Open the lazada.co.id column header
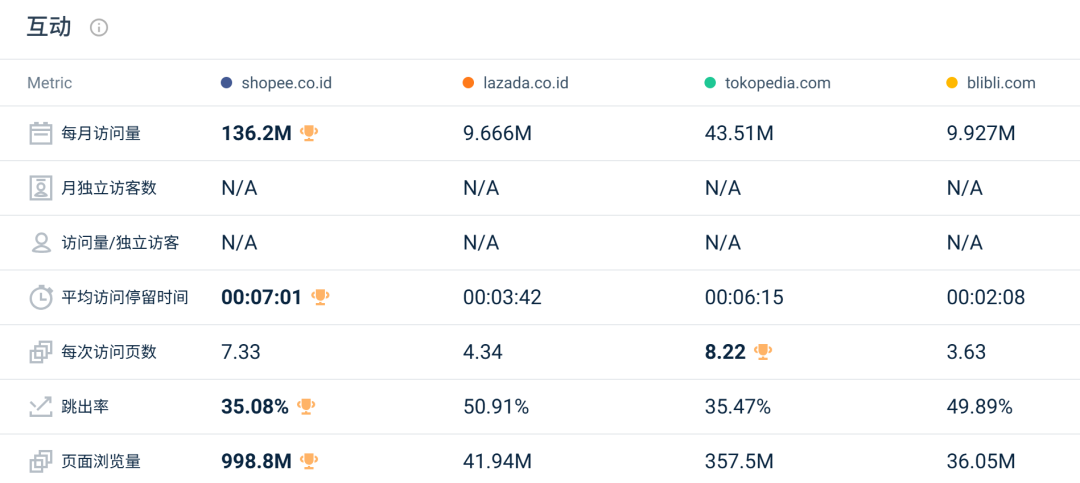Viewport: 1080px width, 483px height. 526,83
